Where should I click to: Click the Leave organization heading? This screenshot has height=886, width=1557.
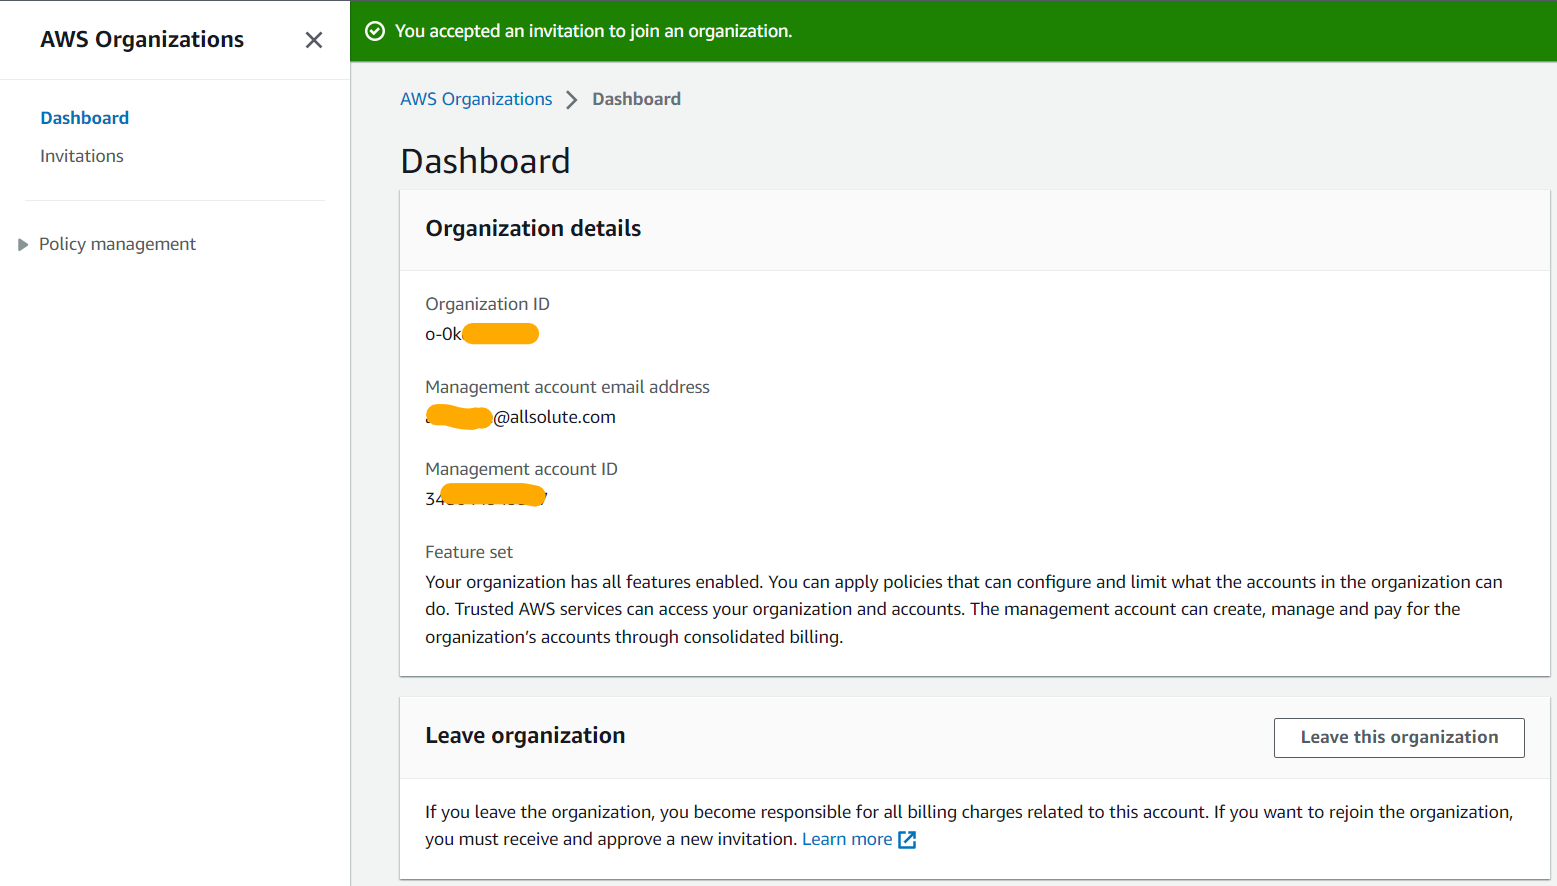tap(525, 735)
